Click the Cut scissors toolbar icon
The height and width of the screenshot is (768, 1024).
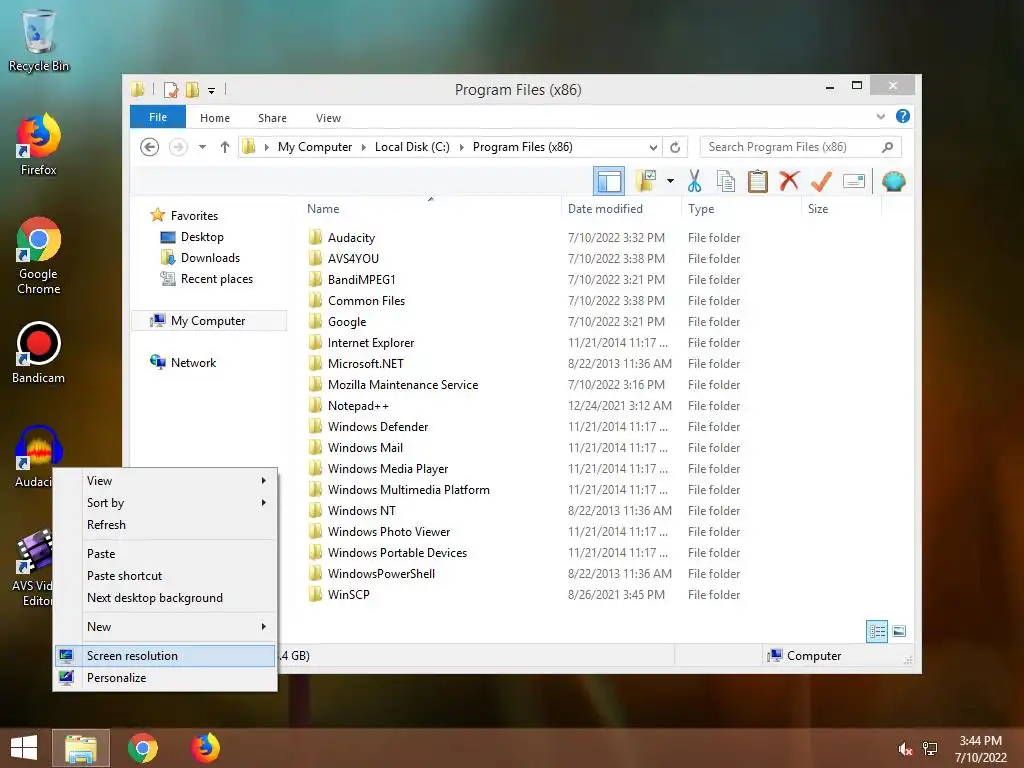[x=694, y=181]
